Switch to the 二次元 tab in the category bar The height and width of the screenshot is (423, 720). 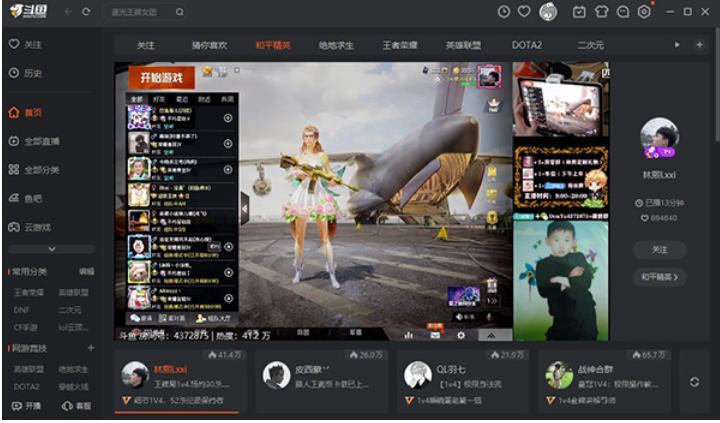591,45
